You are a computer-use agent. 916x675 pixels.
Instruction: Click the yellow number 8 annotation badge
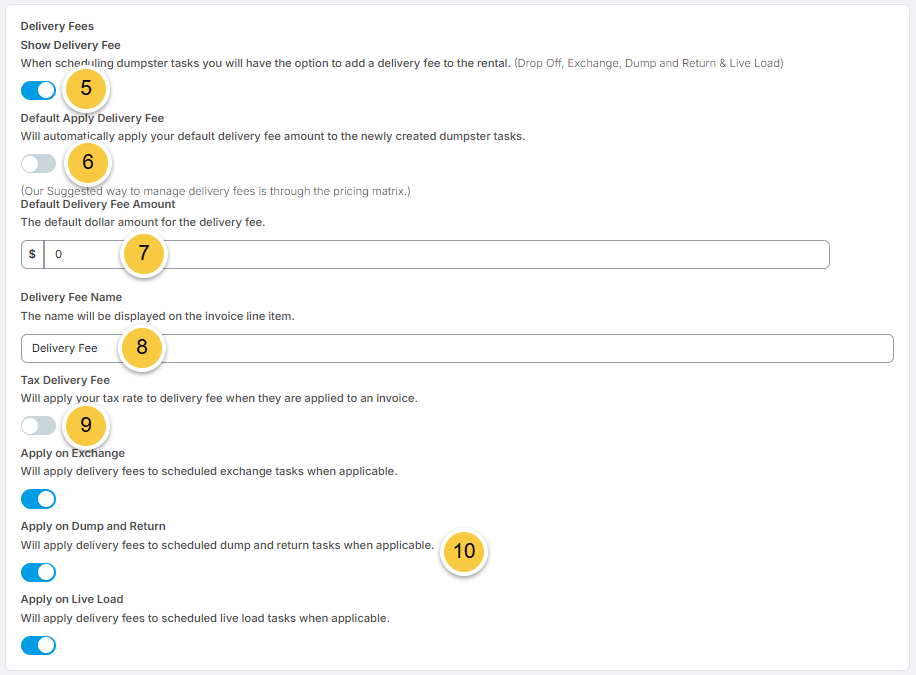(x=142, y=348)
